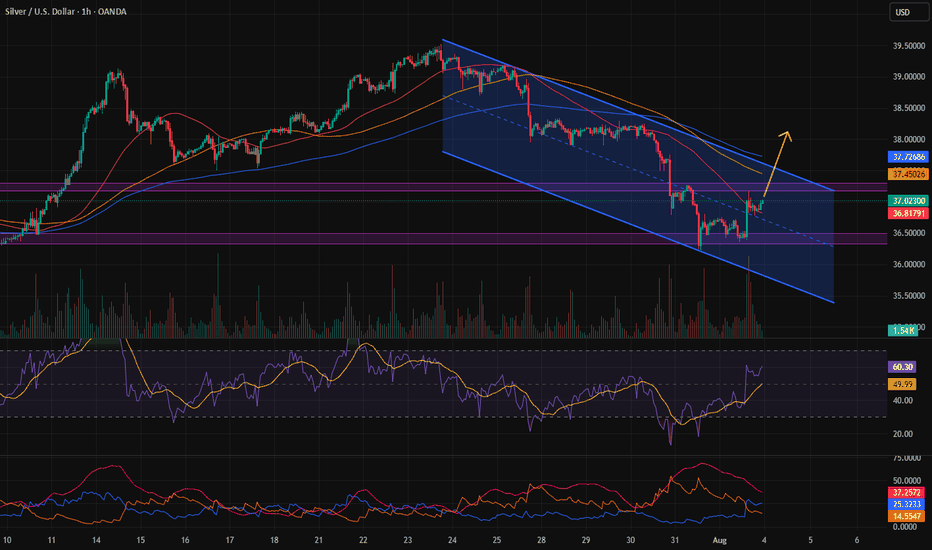Image resolution: width=932 pixels, height=550 pixels.
Task: Click the 39.50000 price axis level
Action: click(908, 46)
